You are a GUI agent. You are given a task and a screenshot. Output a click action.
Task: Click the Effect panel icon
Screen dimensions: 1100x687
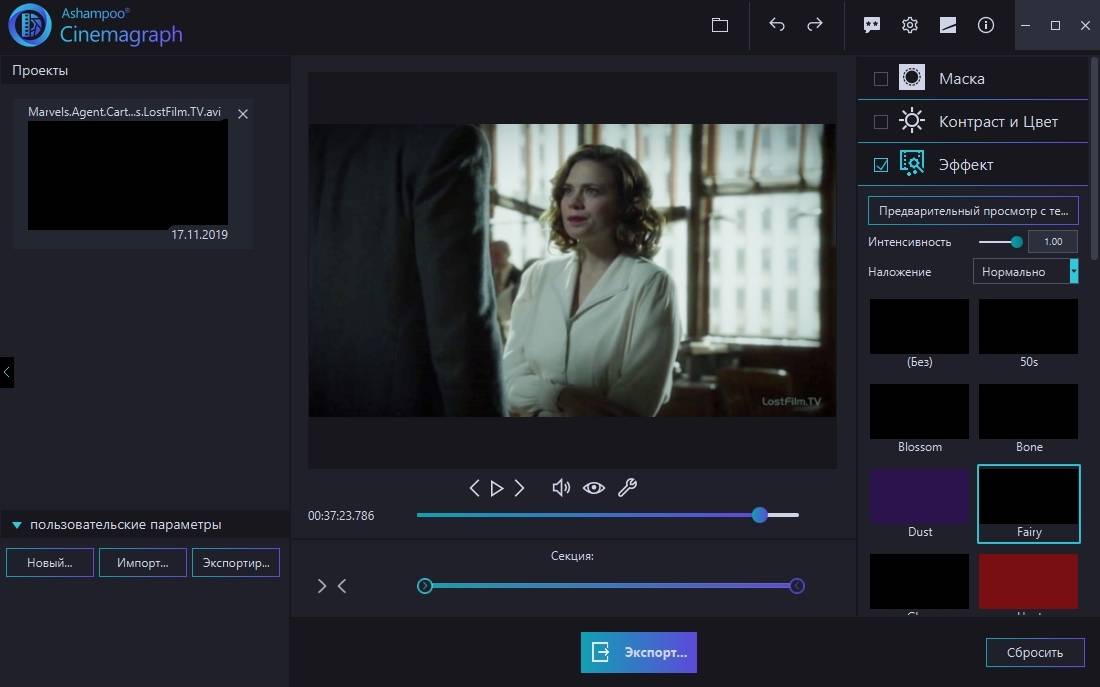[911, 164]
